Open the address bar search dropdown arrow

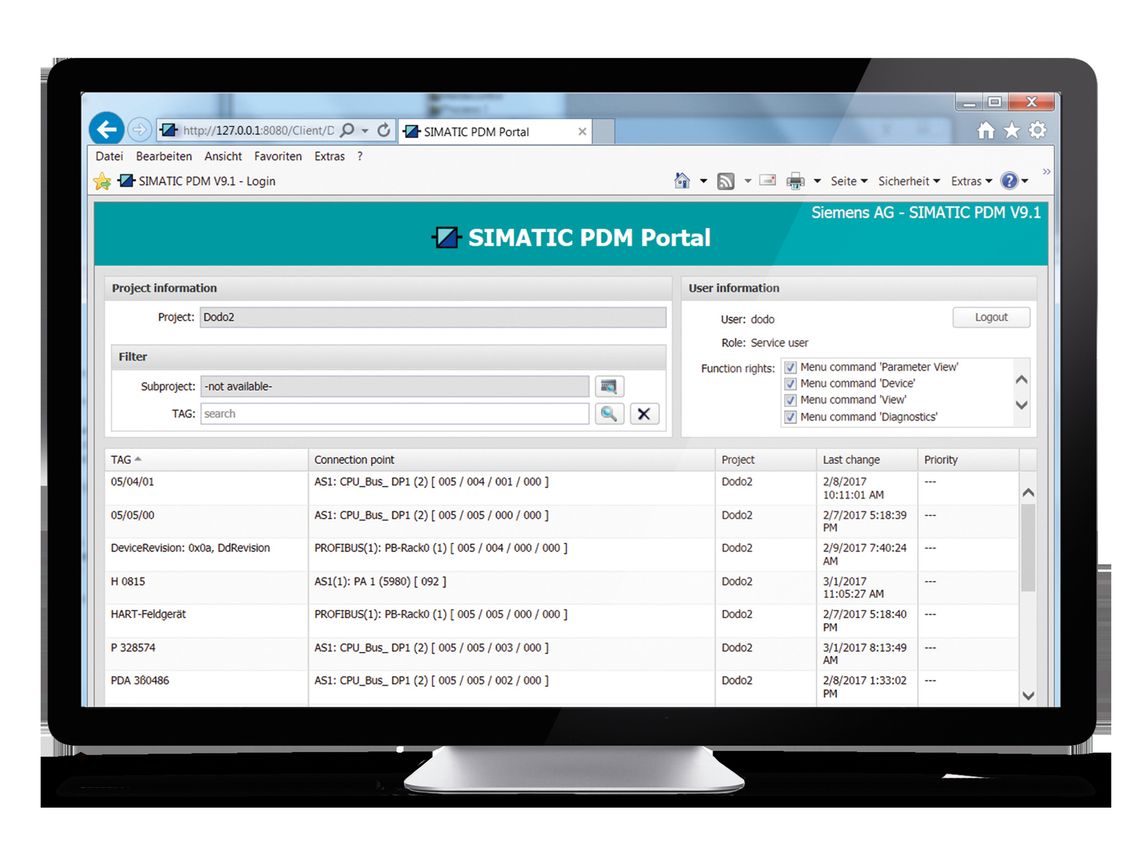(365, 131)
